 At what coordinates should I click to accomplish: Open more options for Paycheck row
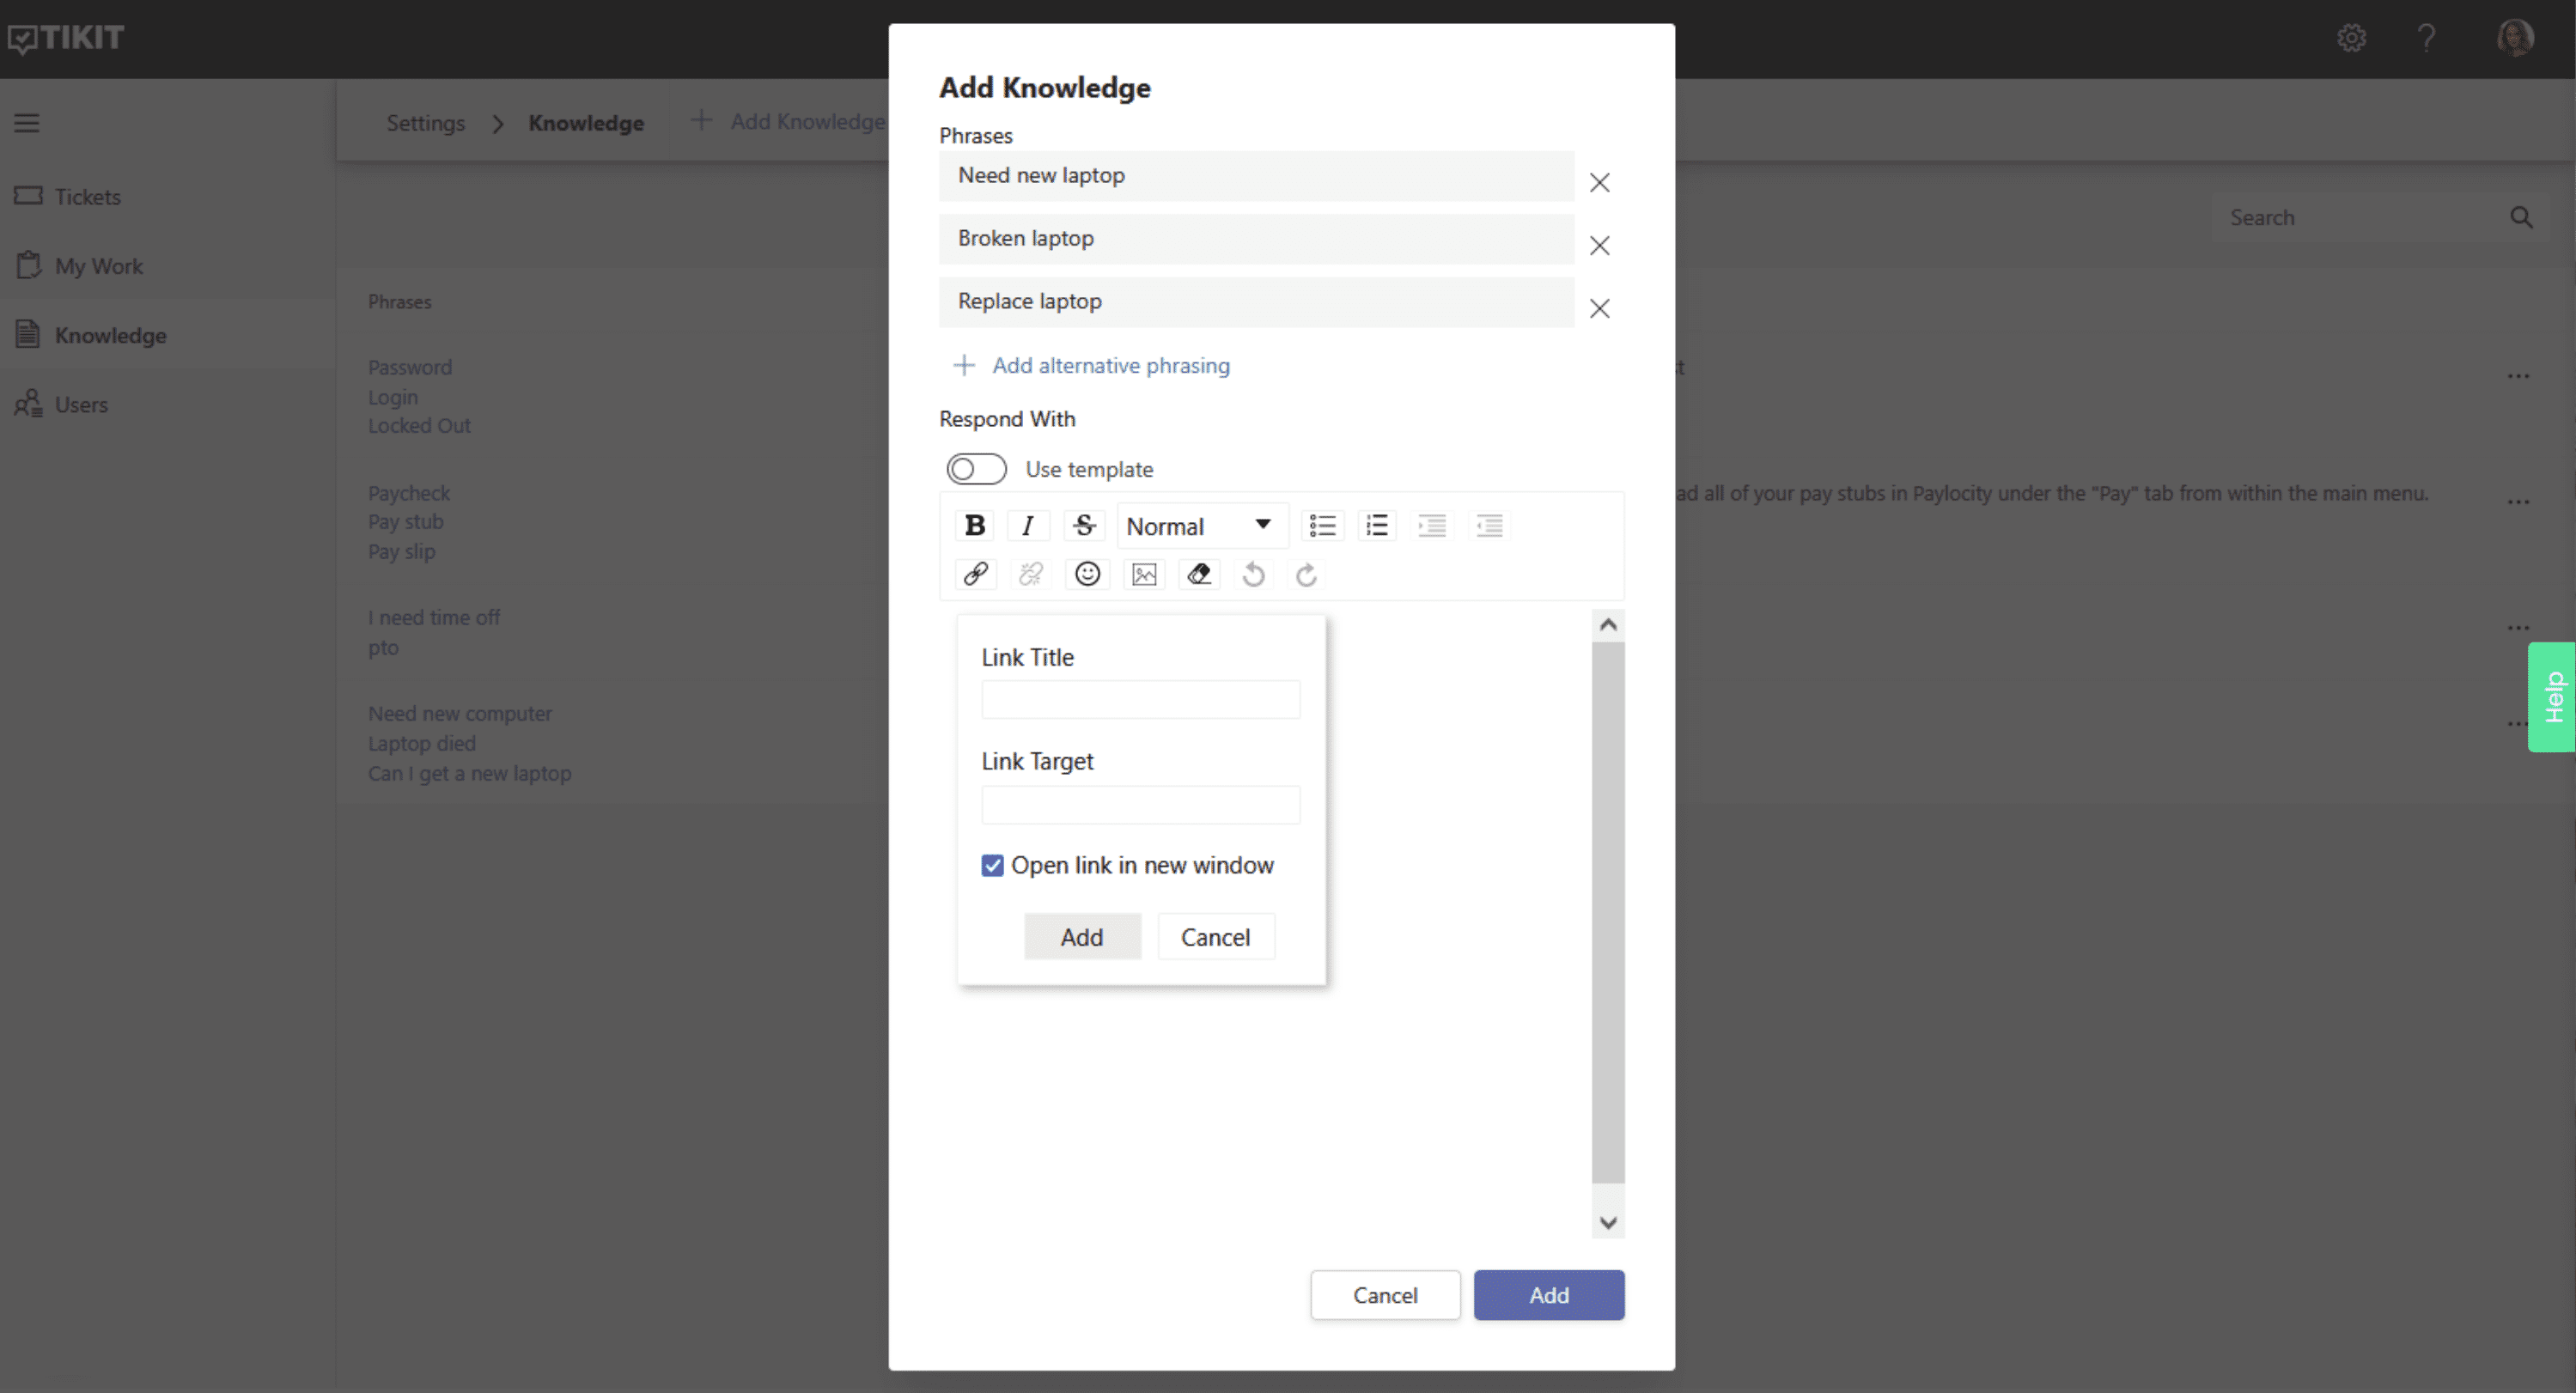point(2518,502)
